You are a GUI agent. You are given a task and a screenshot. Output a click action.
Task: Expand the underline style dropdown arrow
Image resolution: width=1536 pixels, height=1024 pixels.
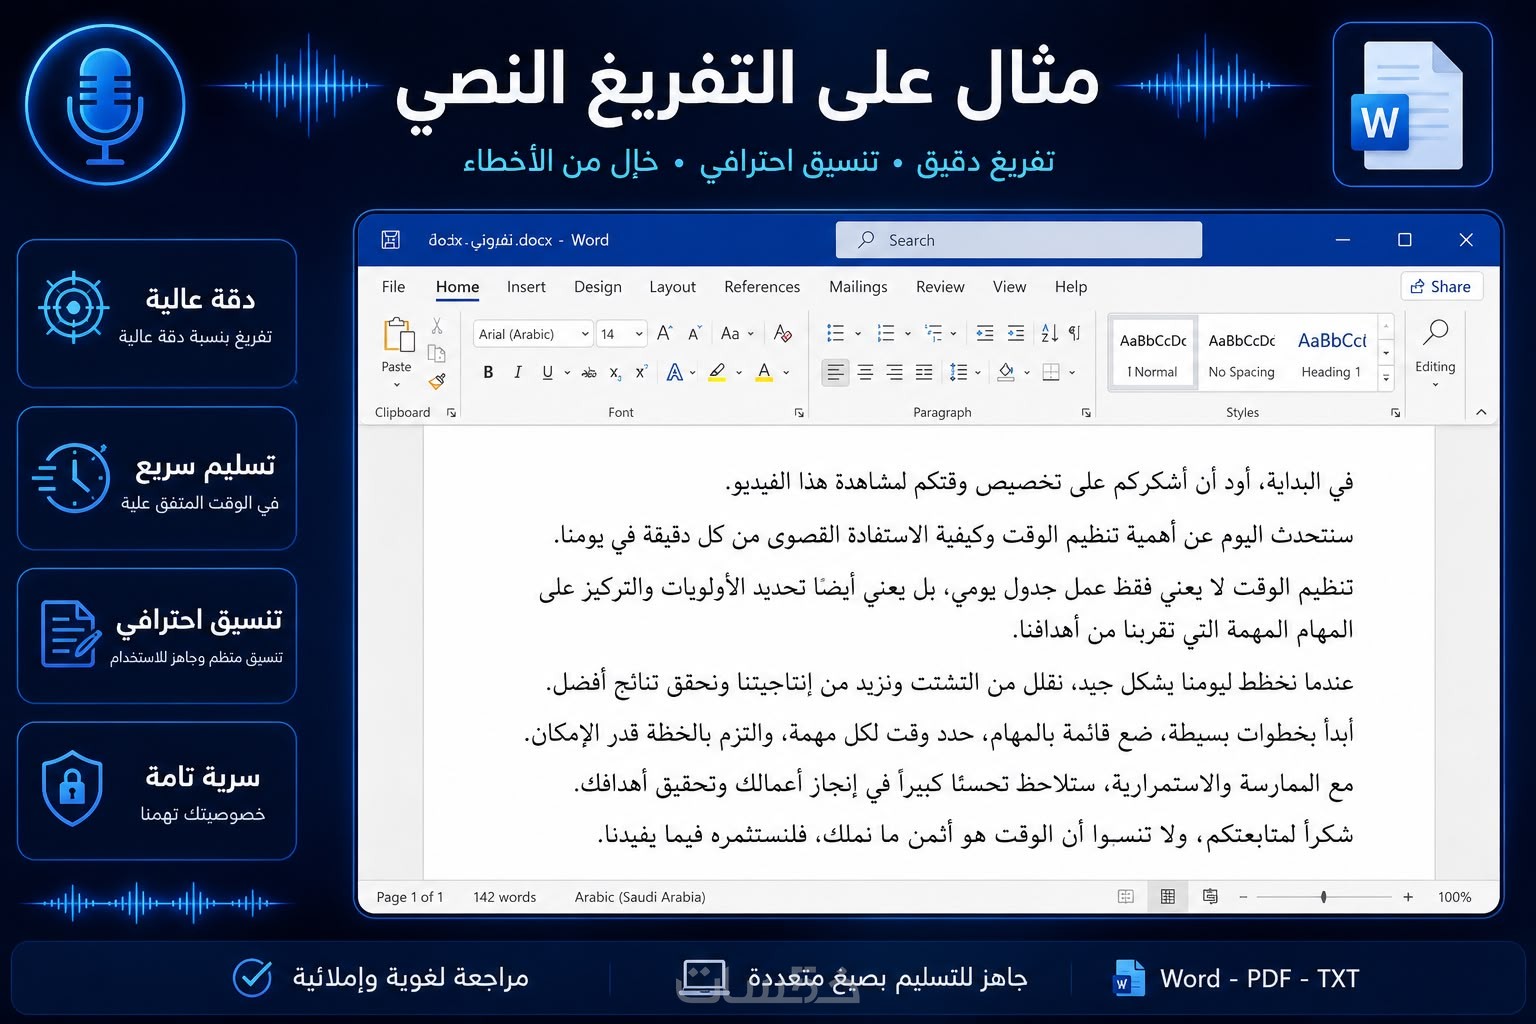point(567,373)
